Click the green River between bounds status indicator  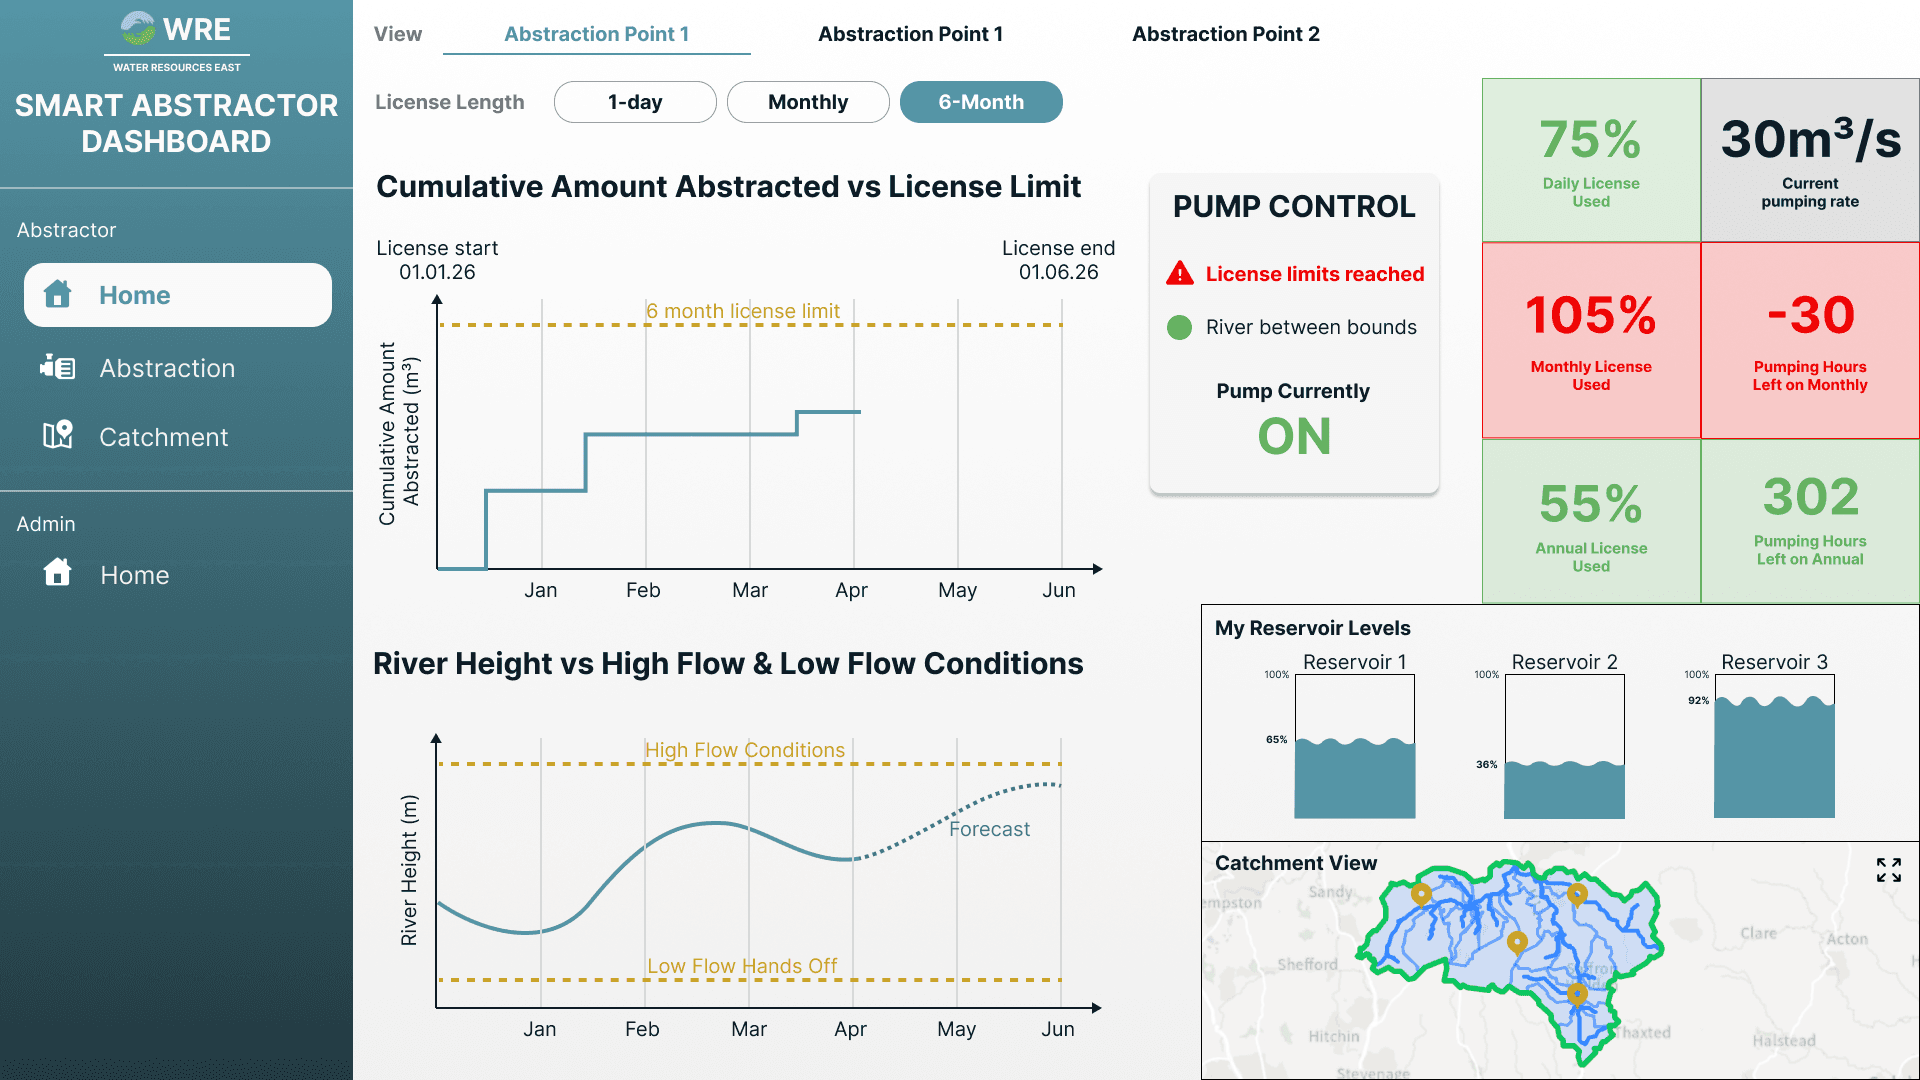[1180, 327]
